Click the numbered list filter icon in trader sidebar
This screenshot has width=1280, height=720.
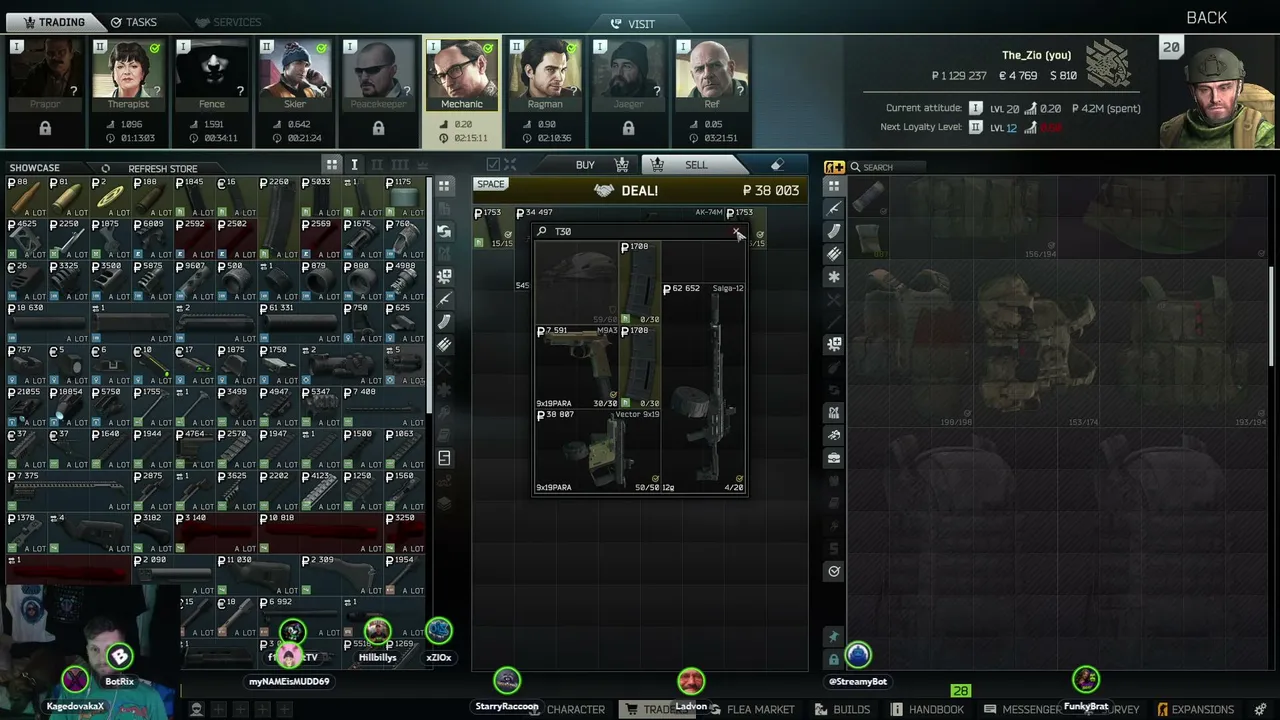[445, 458]
